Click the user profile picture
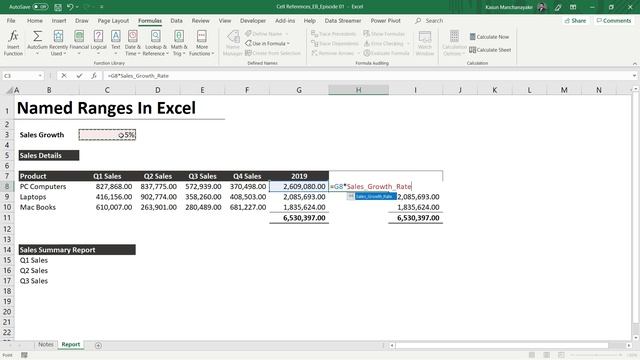640x360 pixels. (x=542, y=7)
